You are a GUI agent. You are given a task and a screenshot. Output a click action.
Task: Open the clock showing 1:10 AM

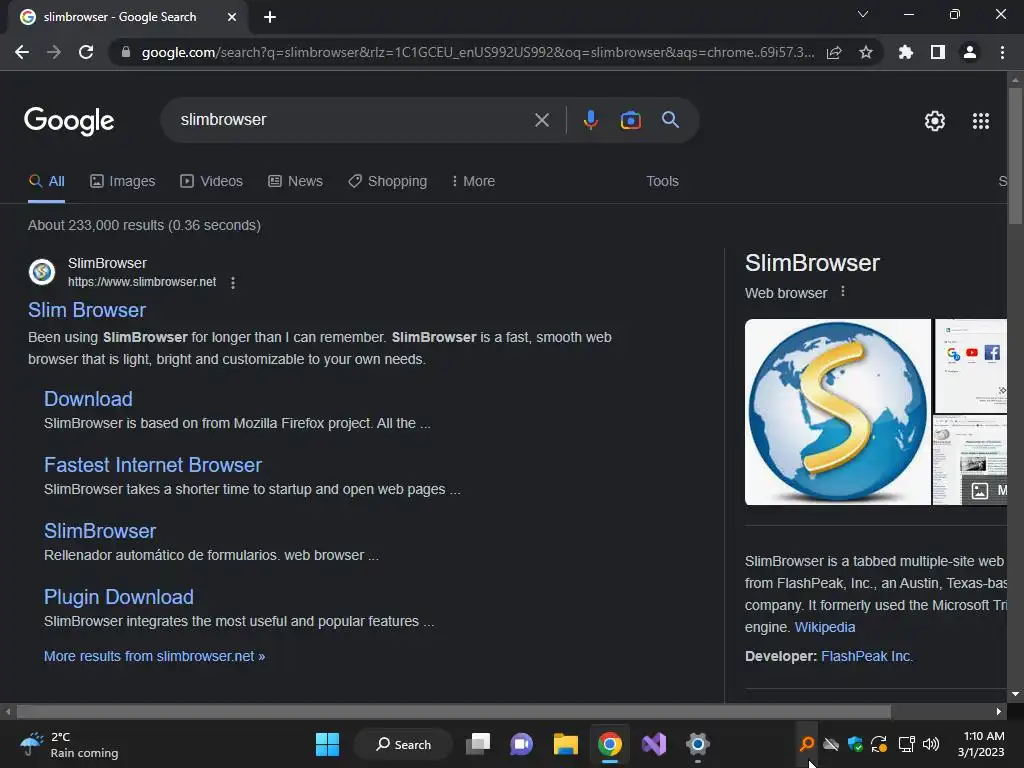[981, 744]
